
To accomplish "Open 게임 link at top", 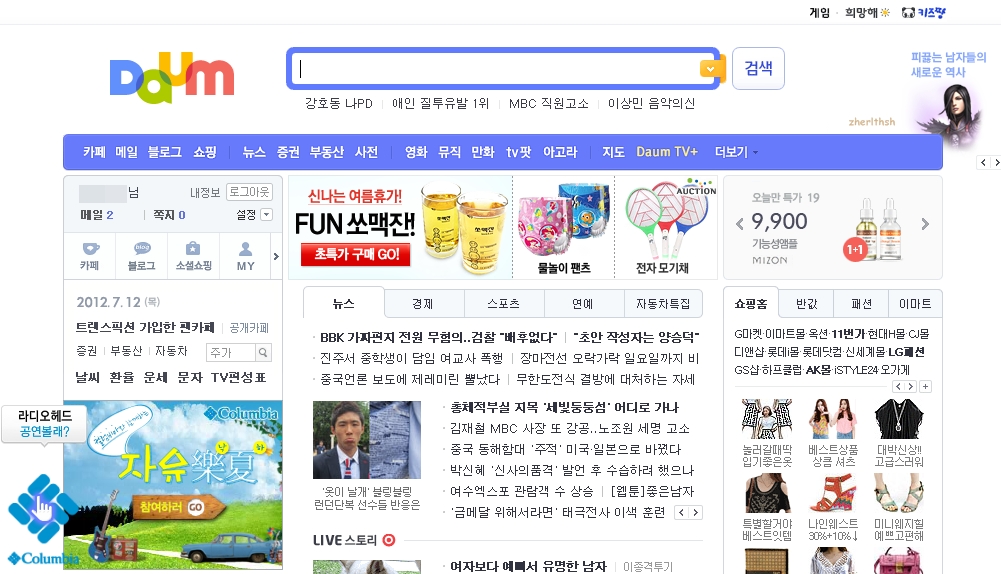I will 819,12.
